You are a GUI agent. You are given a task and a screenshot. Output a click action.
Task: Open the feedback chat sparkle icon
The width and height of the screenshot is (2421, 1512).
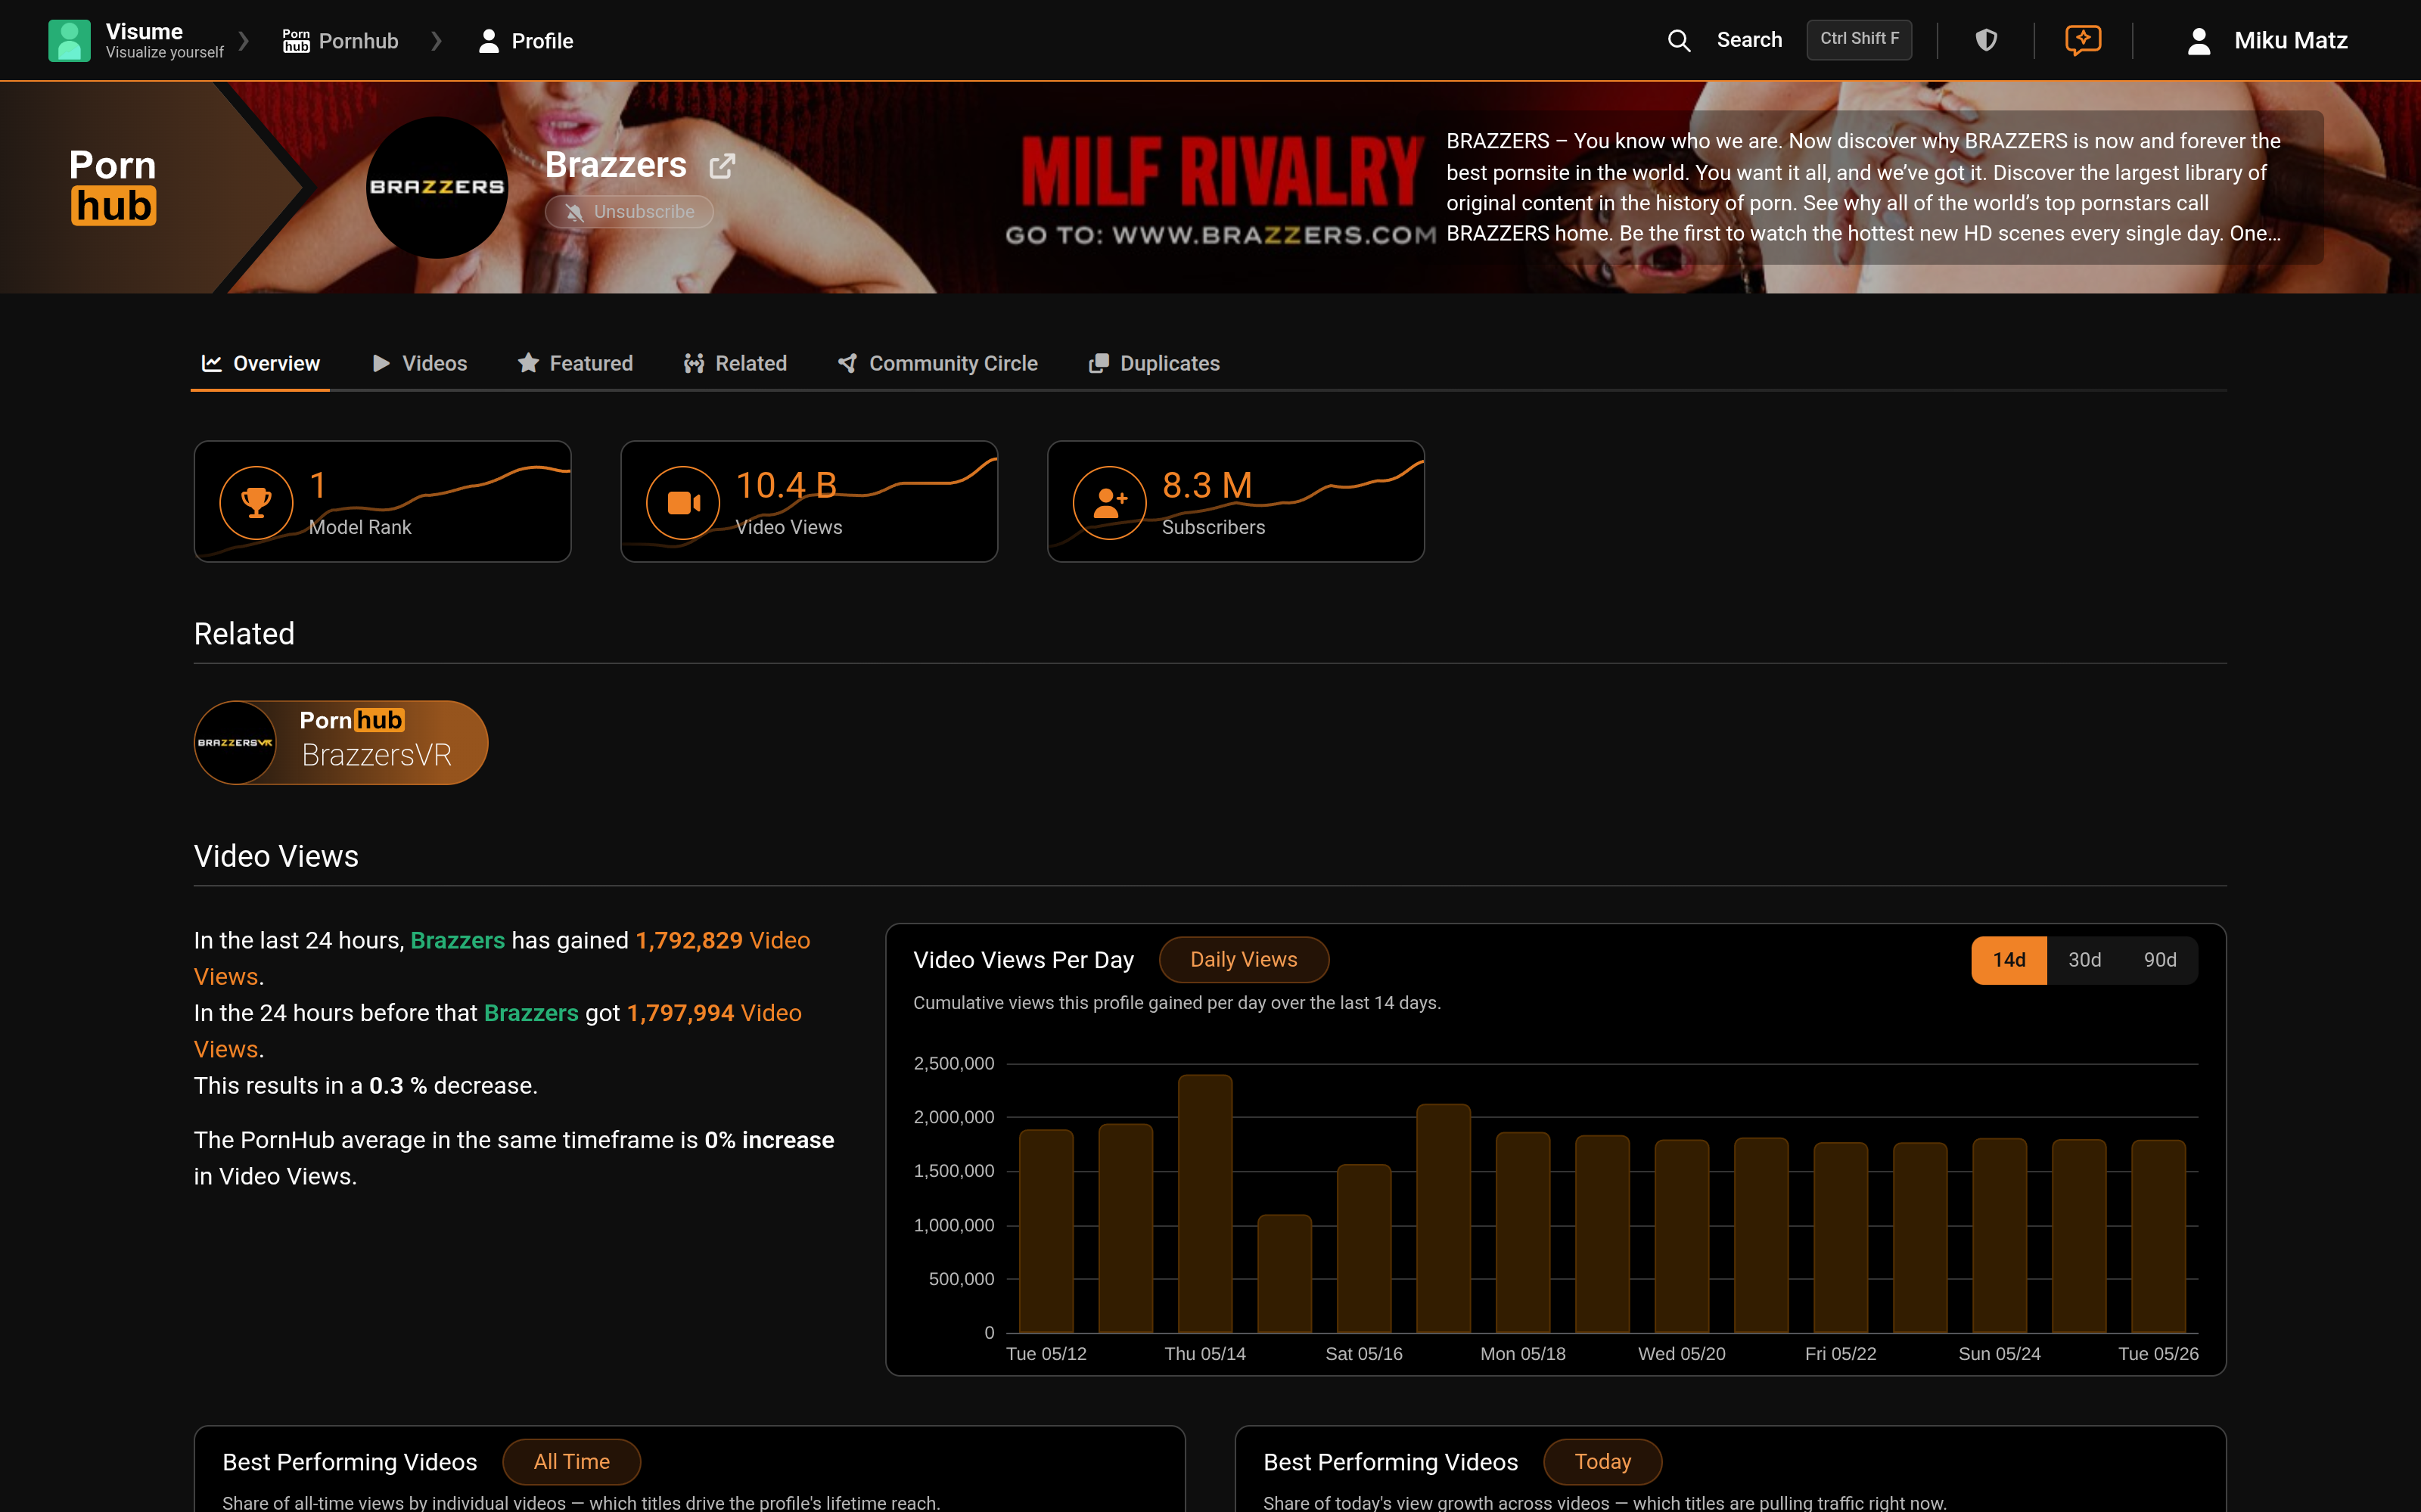pyautogui.click(x=2083, y=40)
